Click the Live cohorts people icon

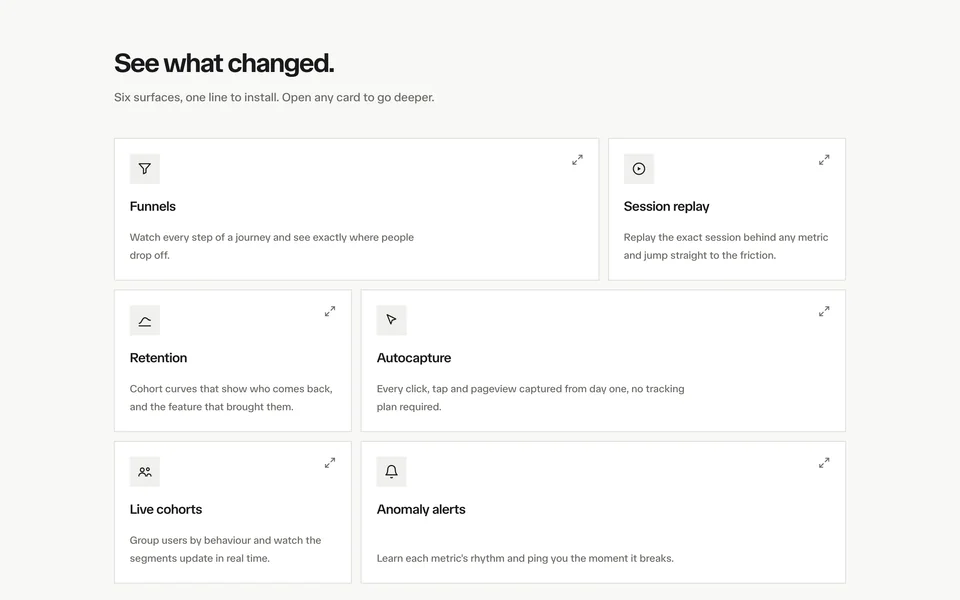point(144,471)
